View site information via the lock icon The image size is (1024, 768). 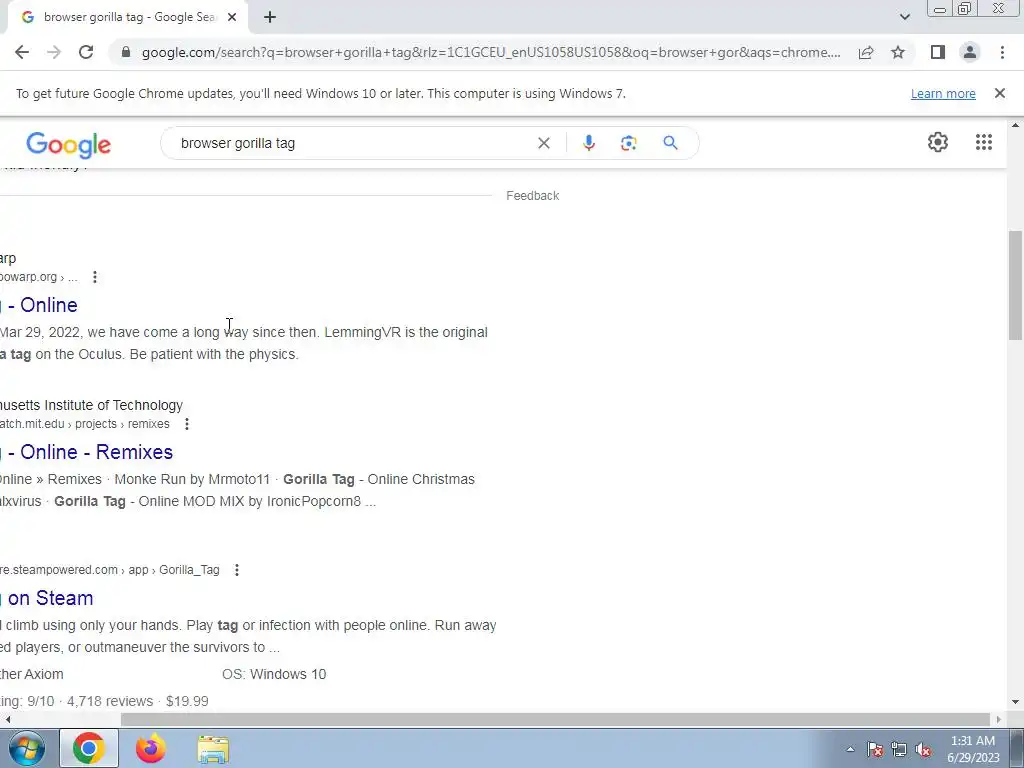[126, 52]
